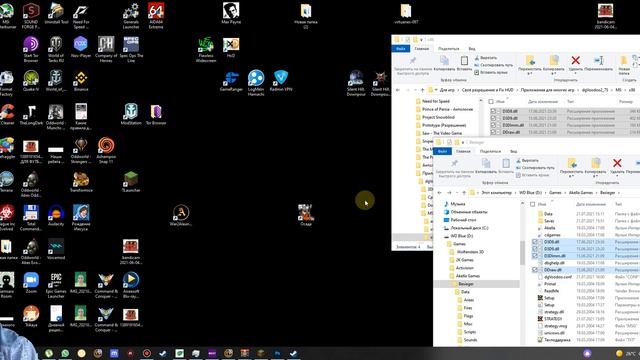Switch to 'Поделиться' tab in x86 window
Viewport: 640px width, 360px height.
point(449,49)
